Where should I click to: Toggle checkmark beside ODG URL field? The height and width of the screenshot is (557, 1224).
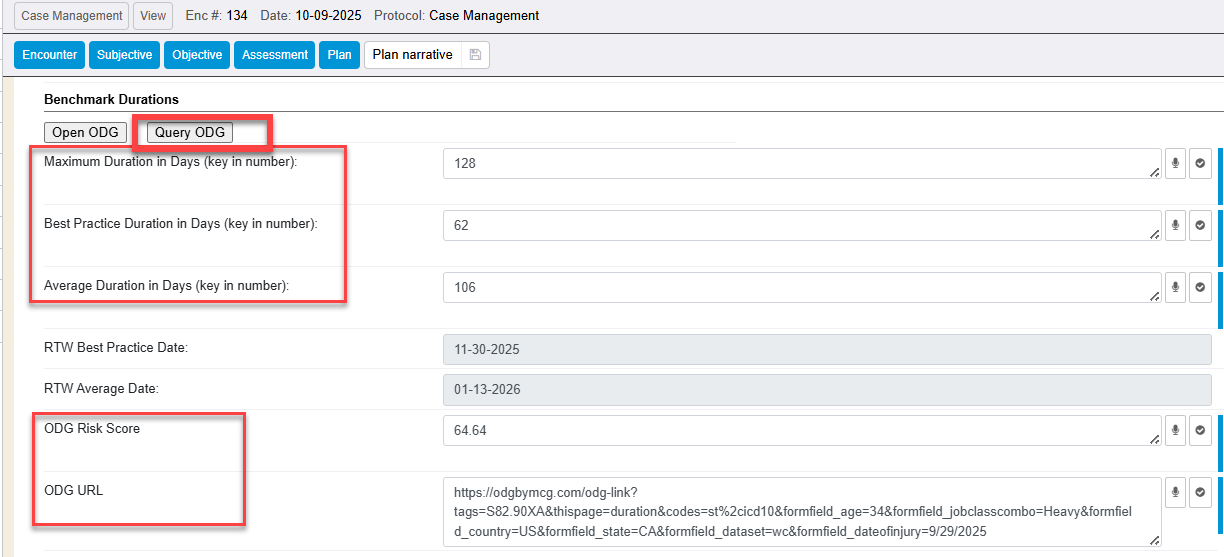pyautogui.click(x=1199, y=492)
